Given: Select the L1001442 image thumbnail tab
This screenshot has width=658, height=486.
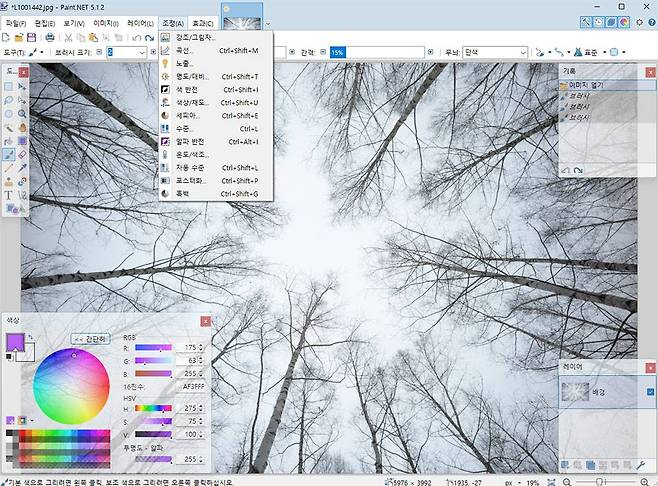Looking at the screenshot, I should pos(242,16).
